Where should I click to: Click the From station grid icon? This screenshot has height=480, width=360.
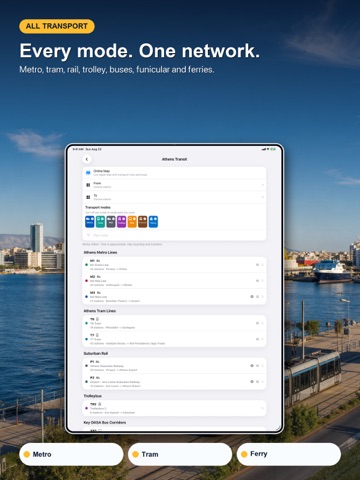(x=88, y=185)
